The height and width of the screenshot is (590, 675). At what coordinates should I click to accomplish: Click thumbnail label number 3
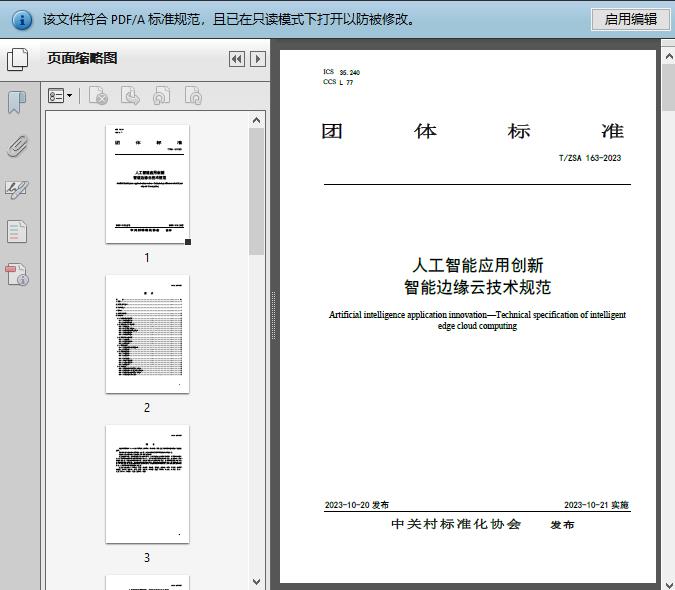147,558
